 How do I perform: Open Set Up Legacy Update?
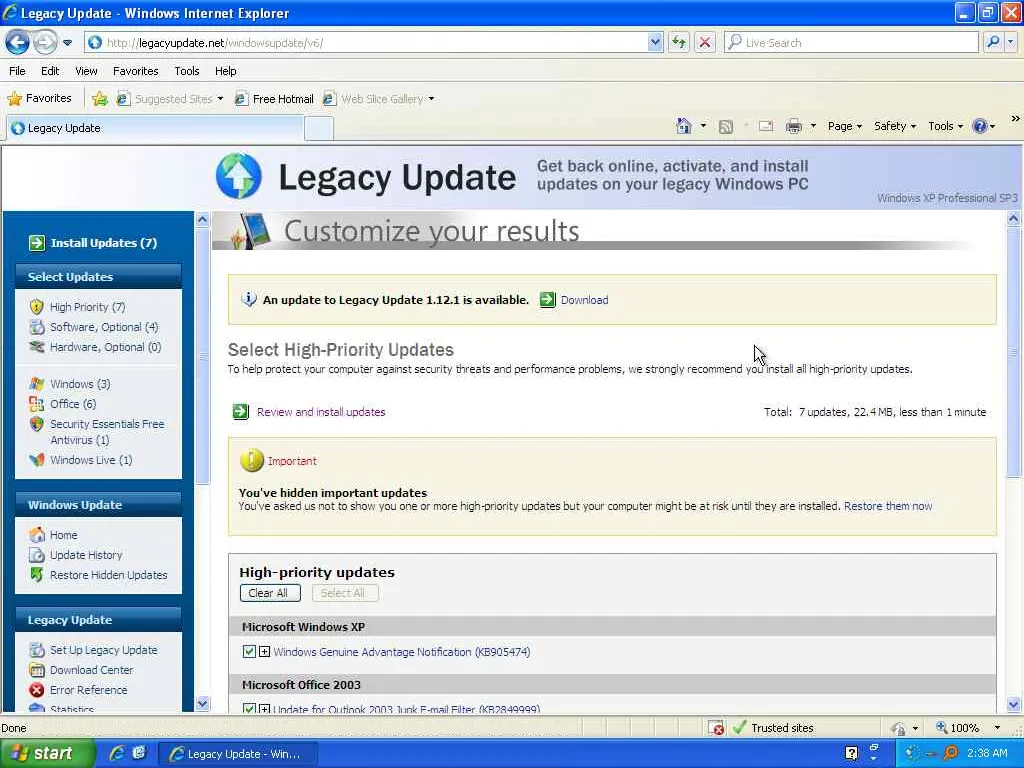pyautogui.click(x=103, y=650)
